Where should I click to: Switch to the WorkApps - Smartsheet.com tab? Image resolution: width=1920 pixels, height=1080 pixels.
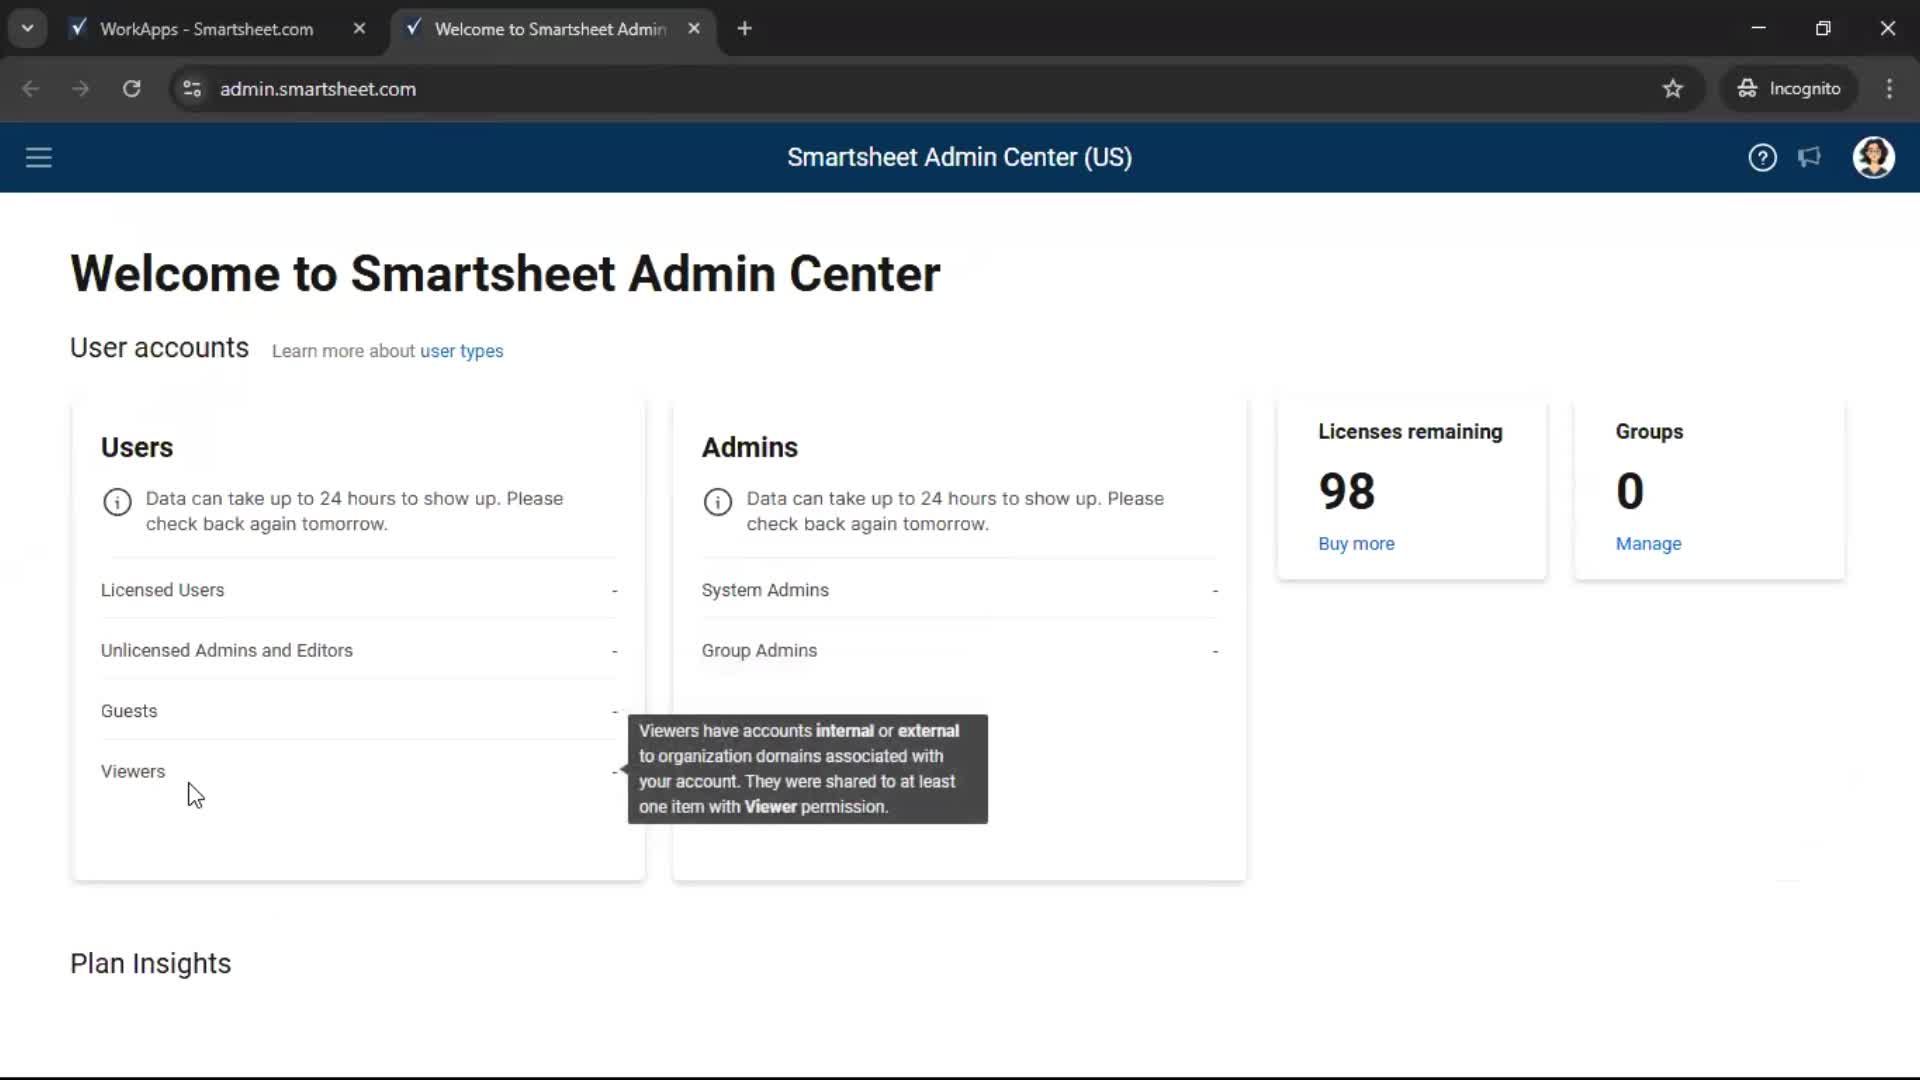205,29
